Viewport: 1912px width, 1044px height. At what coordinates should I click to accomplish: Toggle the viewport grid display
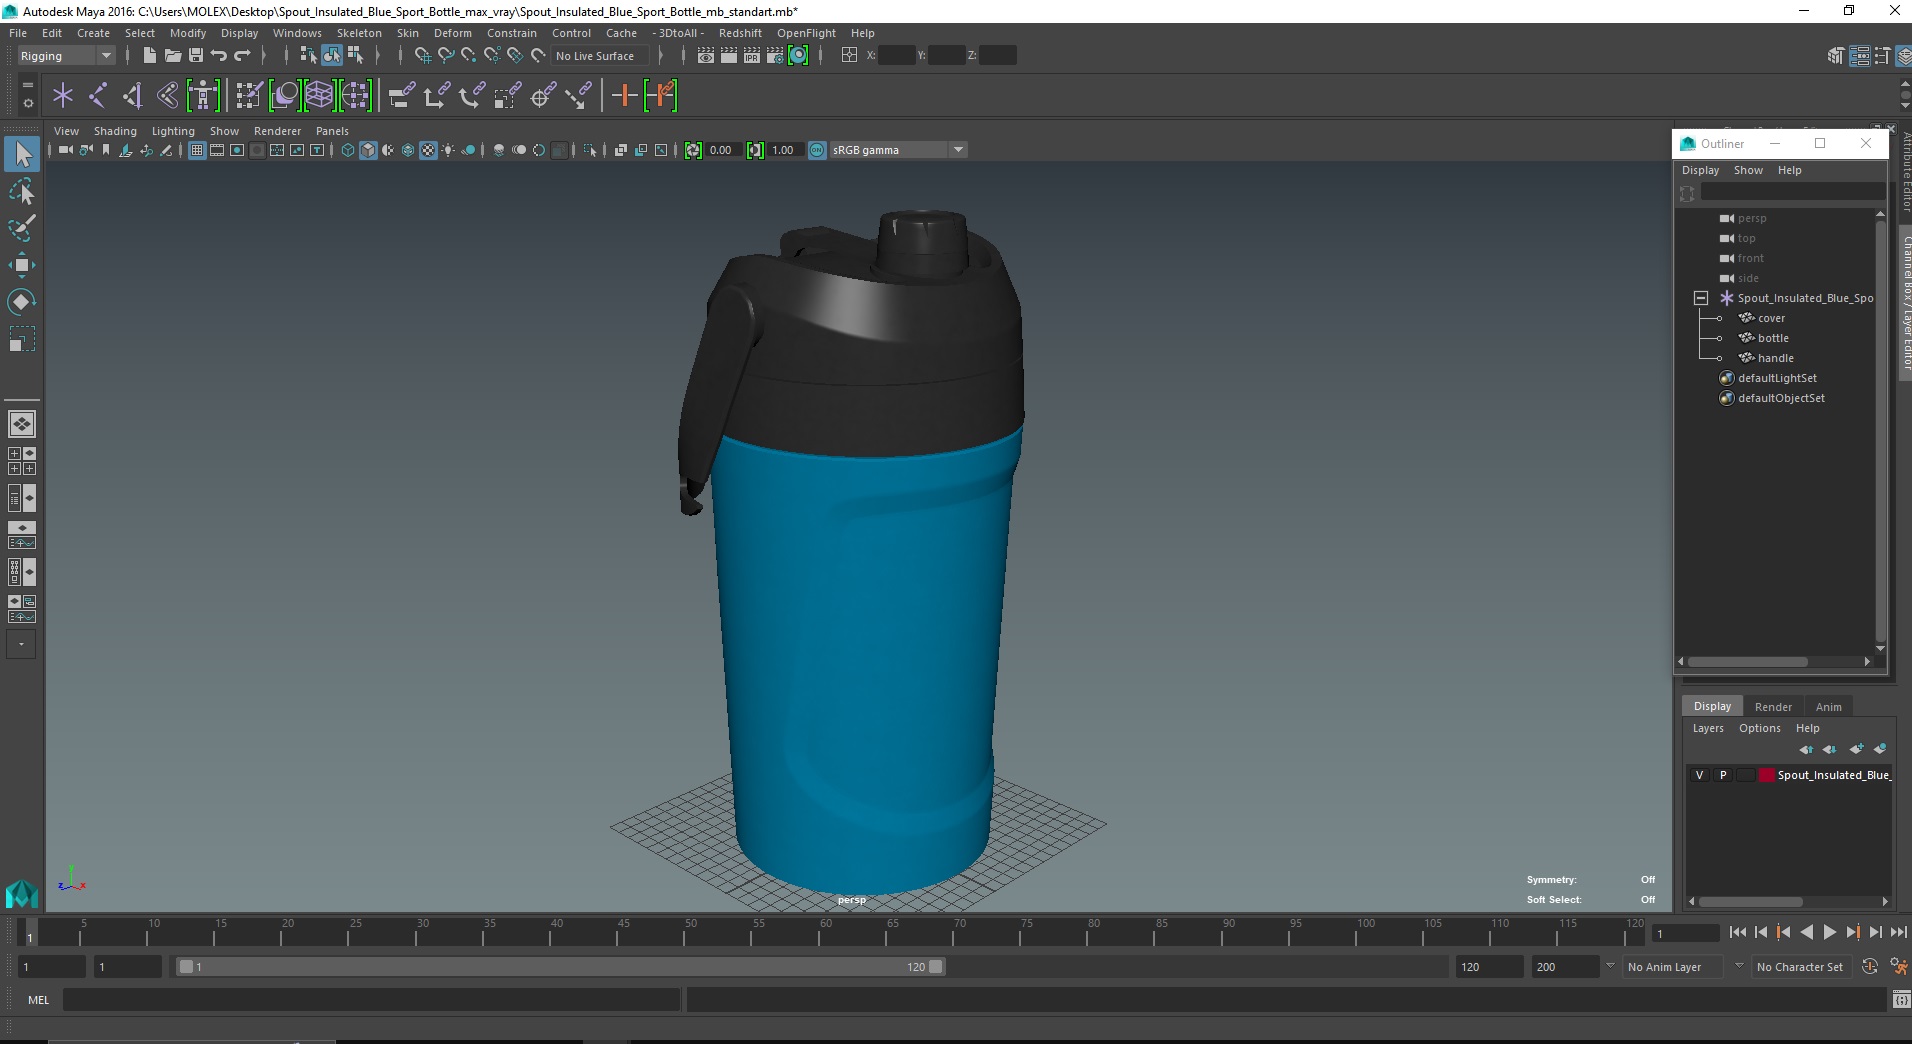pos(197,150)
